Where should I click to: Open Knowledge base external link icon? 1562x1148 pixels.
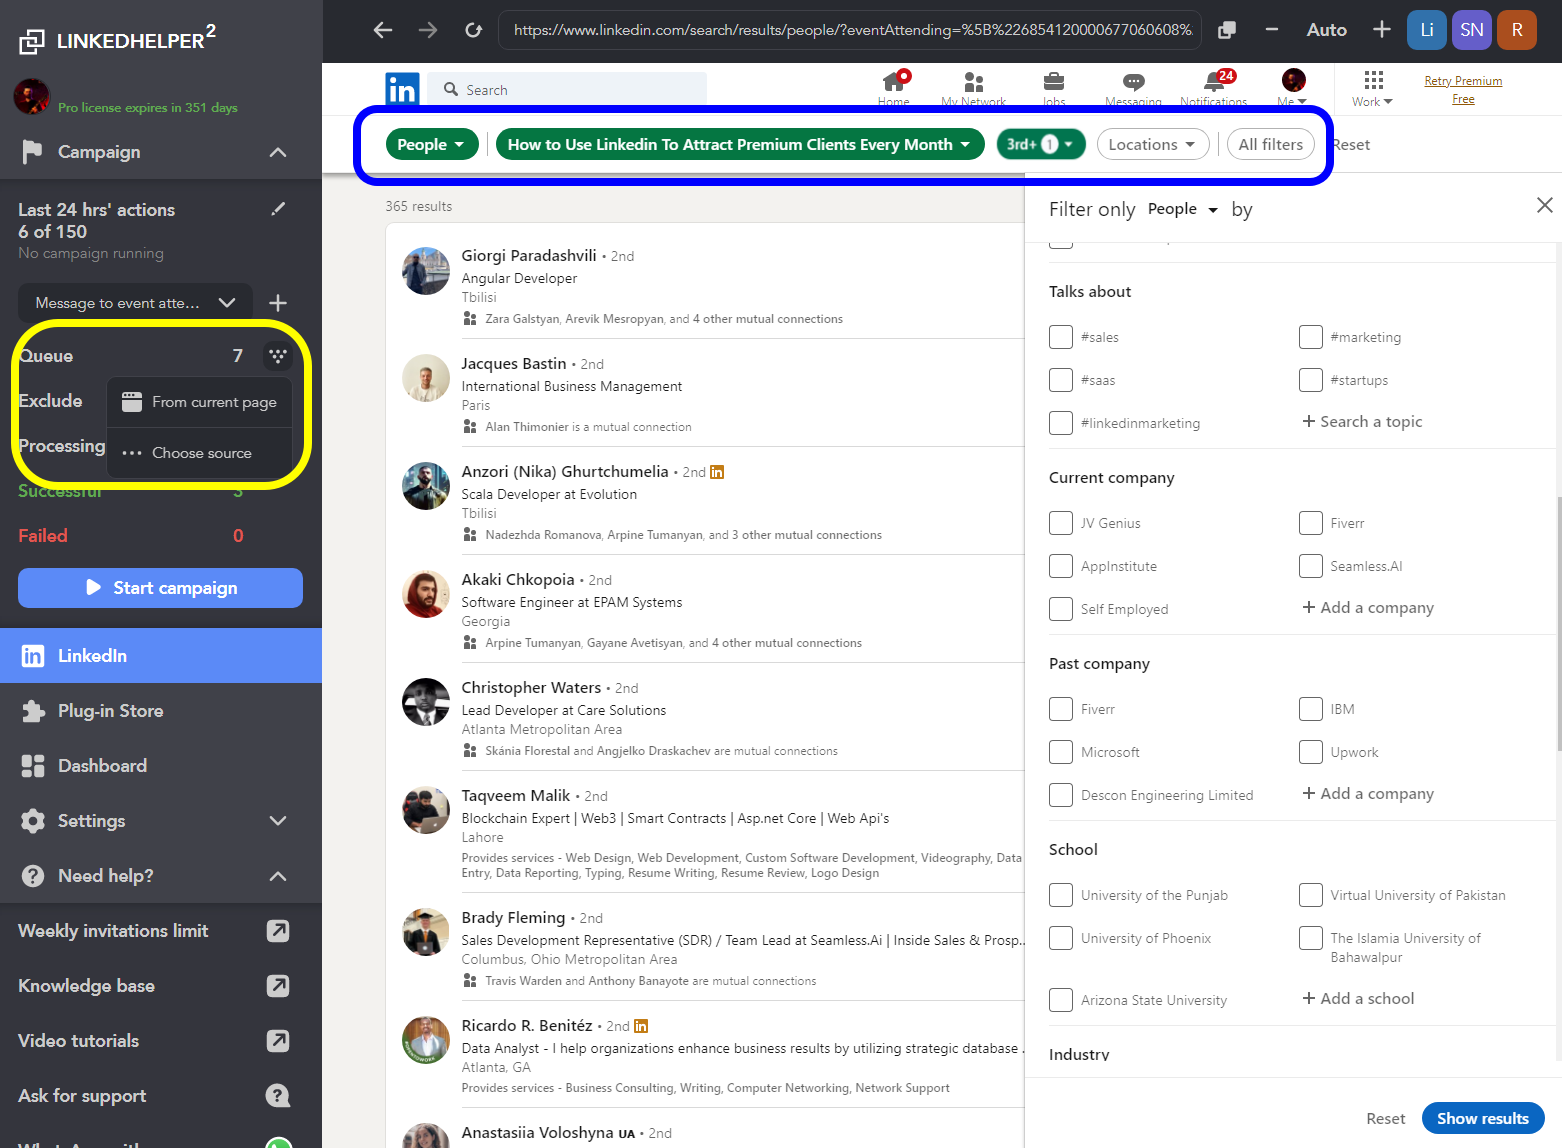(x=278, y=986)
